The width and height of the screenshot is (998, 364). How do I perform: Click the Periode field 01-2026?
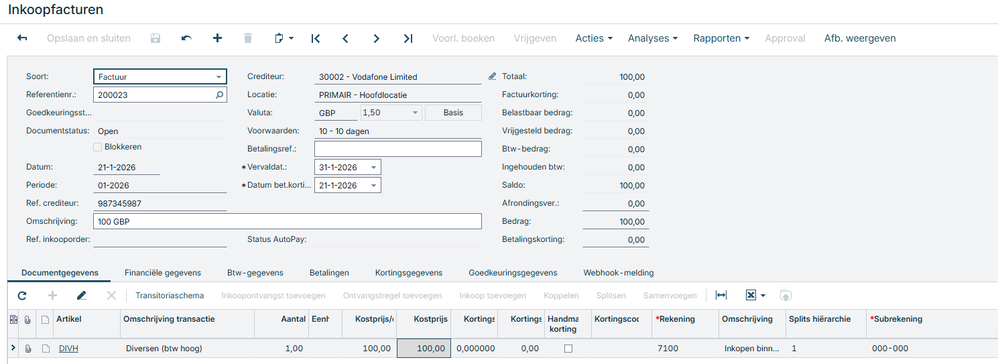[160, 185]
